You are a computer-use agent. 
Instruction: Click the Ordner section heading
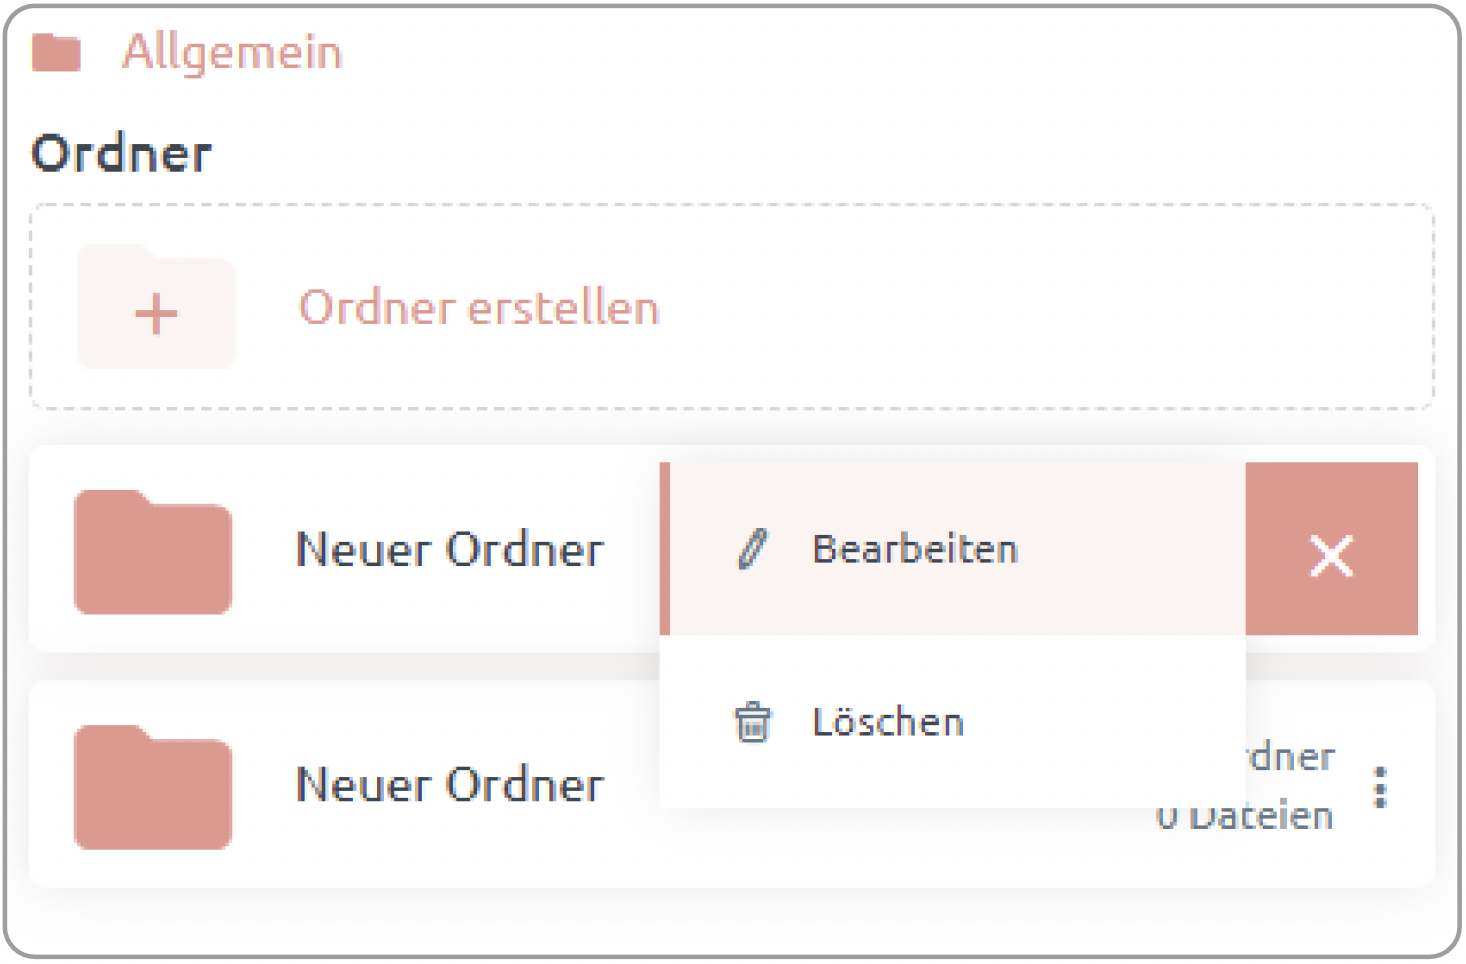(121, 154)
